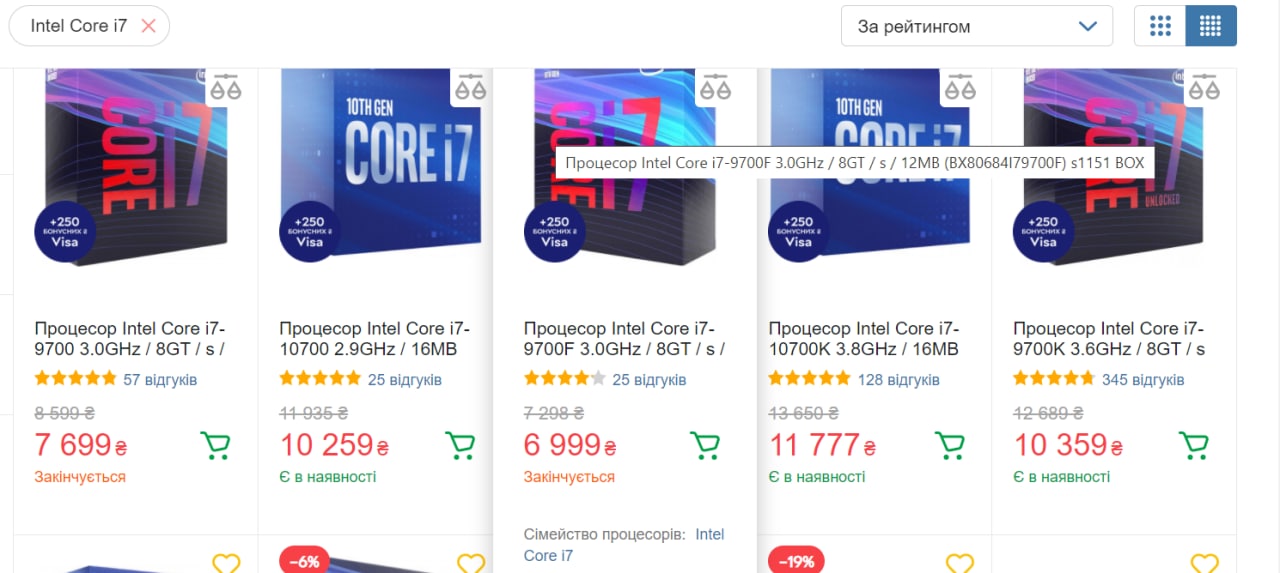Click star rating of i7-9700F
Image resolution: width=1280 pixels, height=573 pixels.
point(565,379)
